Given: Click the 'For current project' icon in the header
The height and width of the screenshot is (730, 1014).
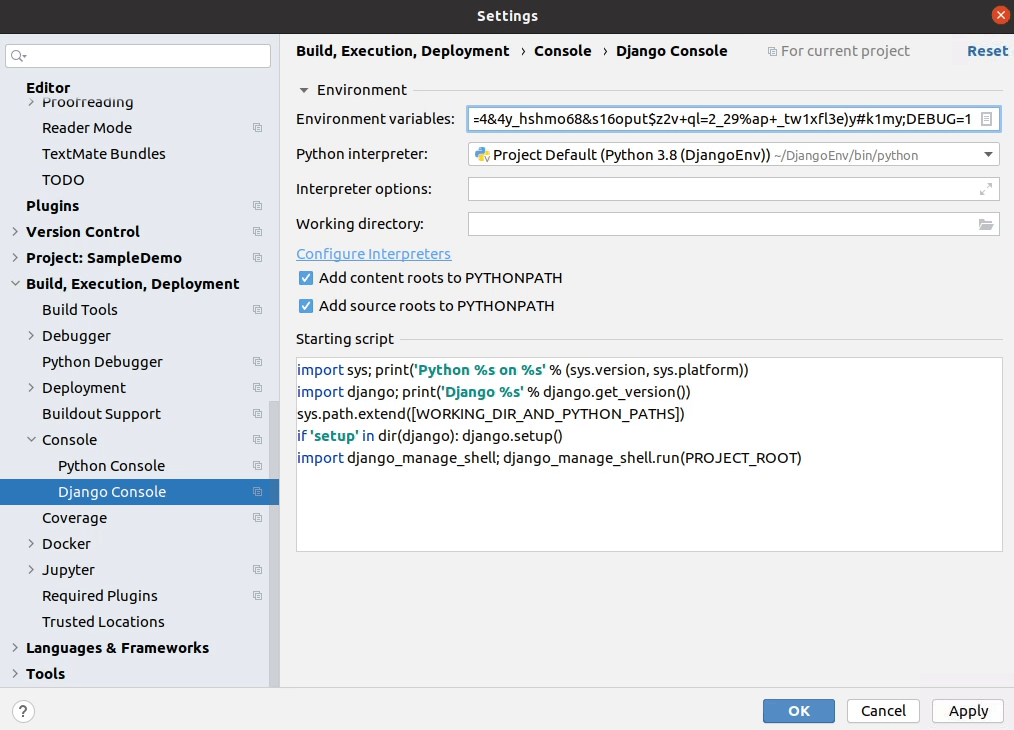Looking at the screenshot, I should (x=773, y=51).
